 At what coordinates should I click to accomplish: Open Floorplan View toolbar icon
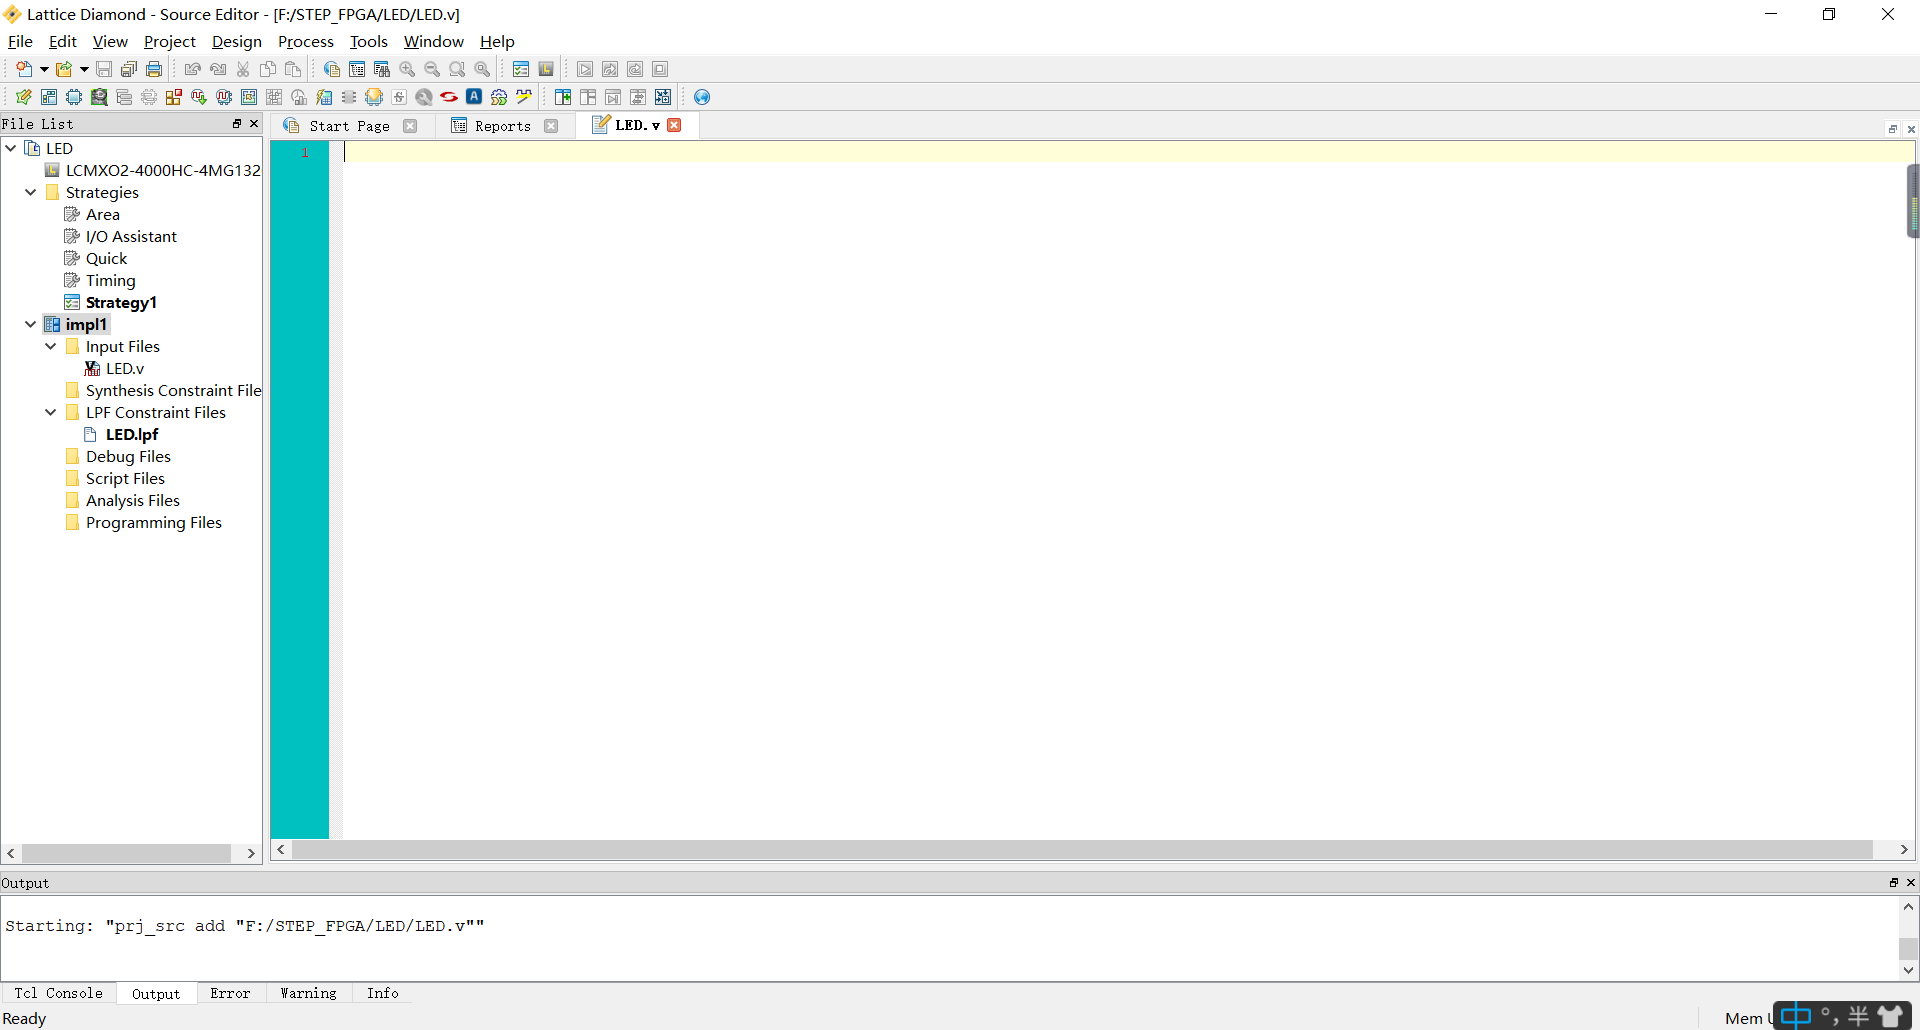point(249,97)
